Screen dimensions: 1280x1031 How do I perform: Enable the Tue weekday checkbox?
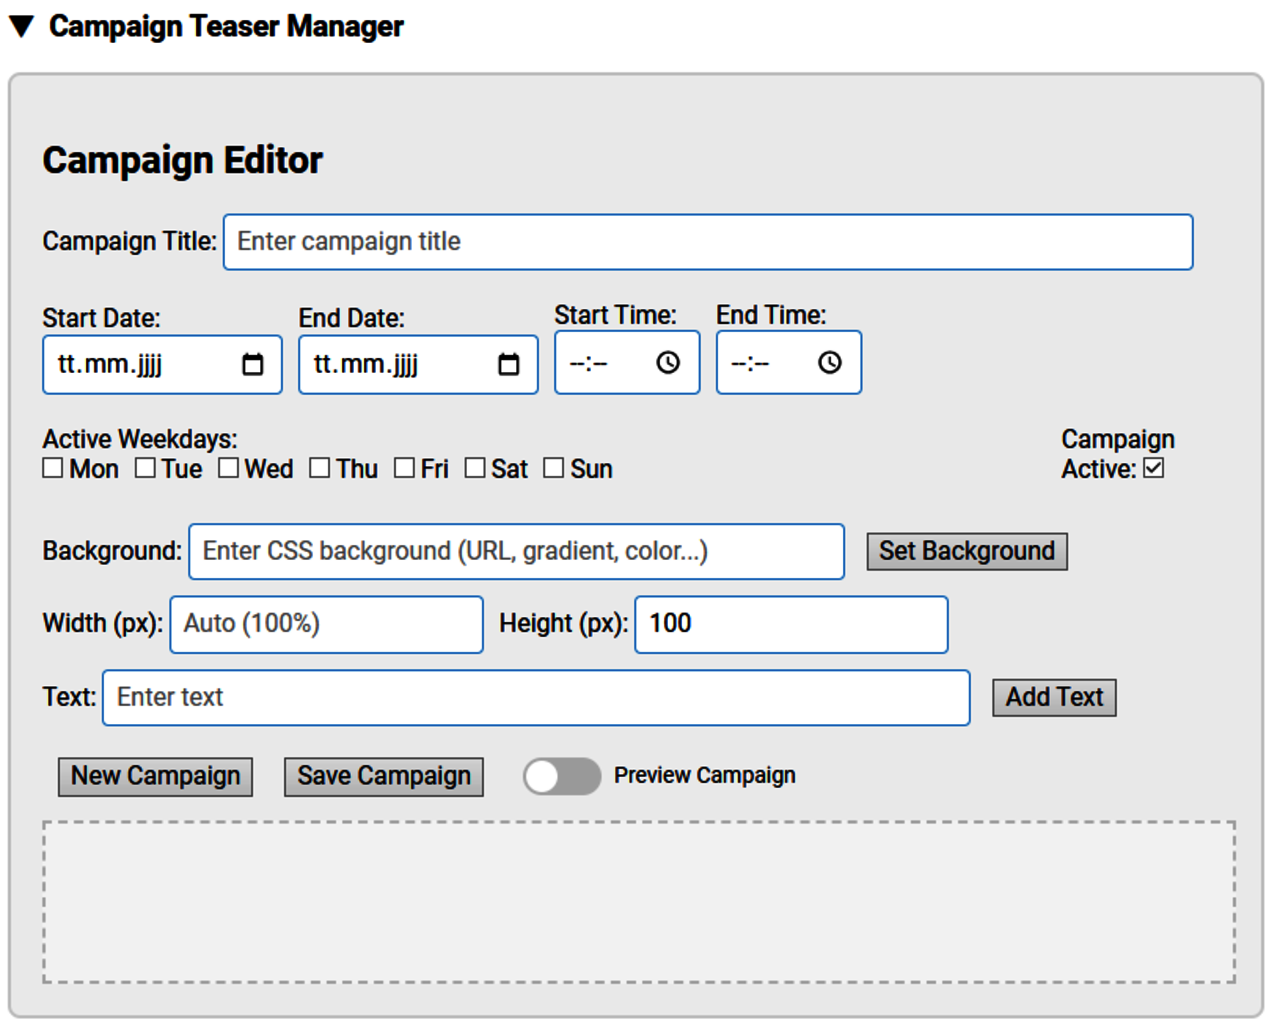click(x=145, y=468)
